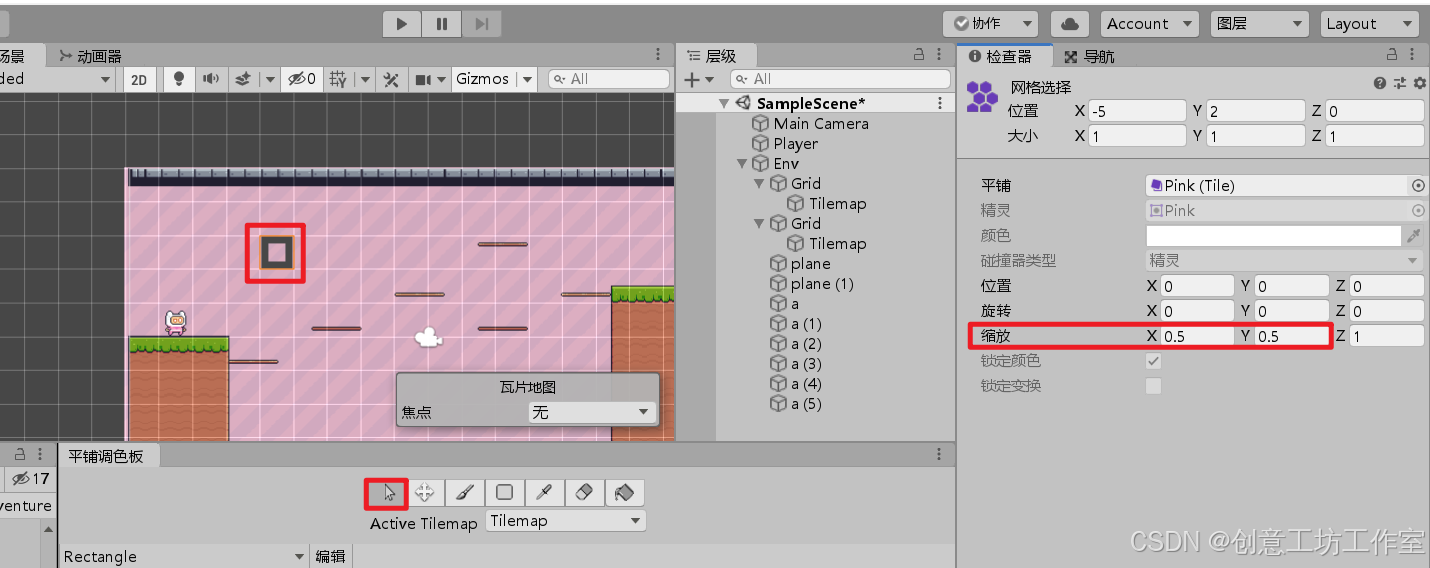The width and height of the screenshot is (1430, 568).
Task: Switch to the 动画器 animator tab
Action: (90, 56)
